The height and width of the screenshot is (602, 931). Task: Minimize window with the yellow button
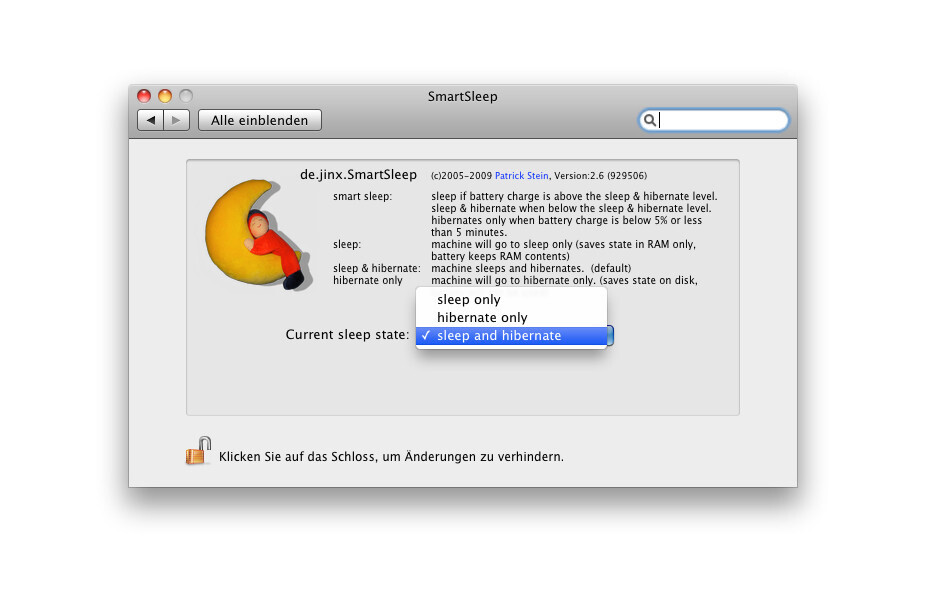[x=165, y=96]
